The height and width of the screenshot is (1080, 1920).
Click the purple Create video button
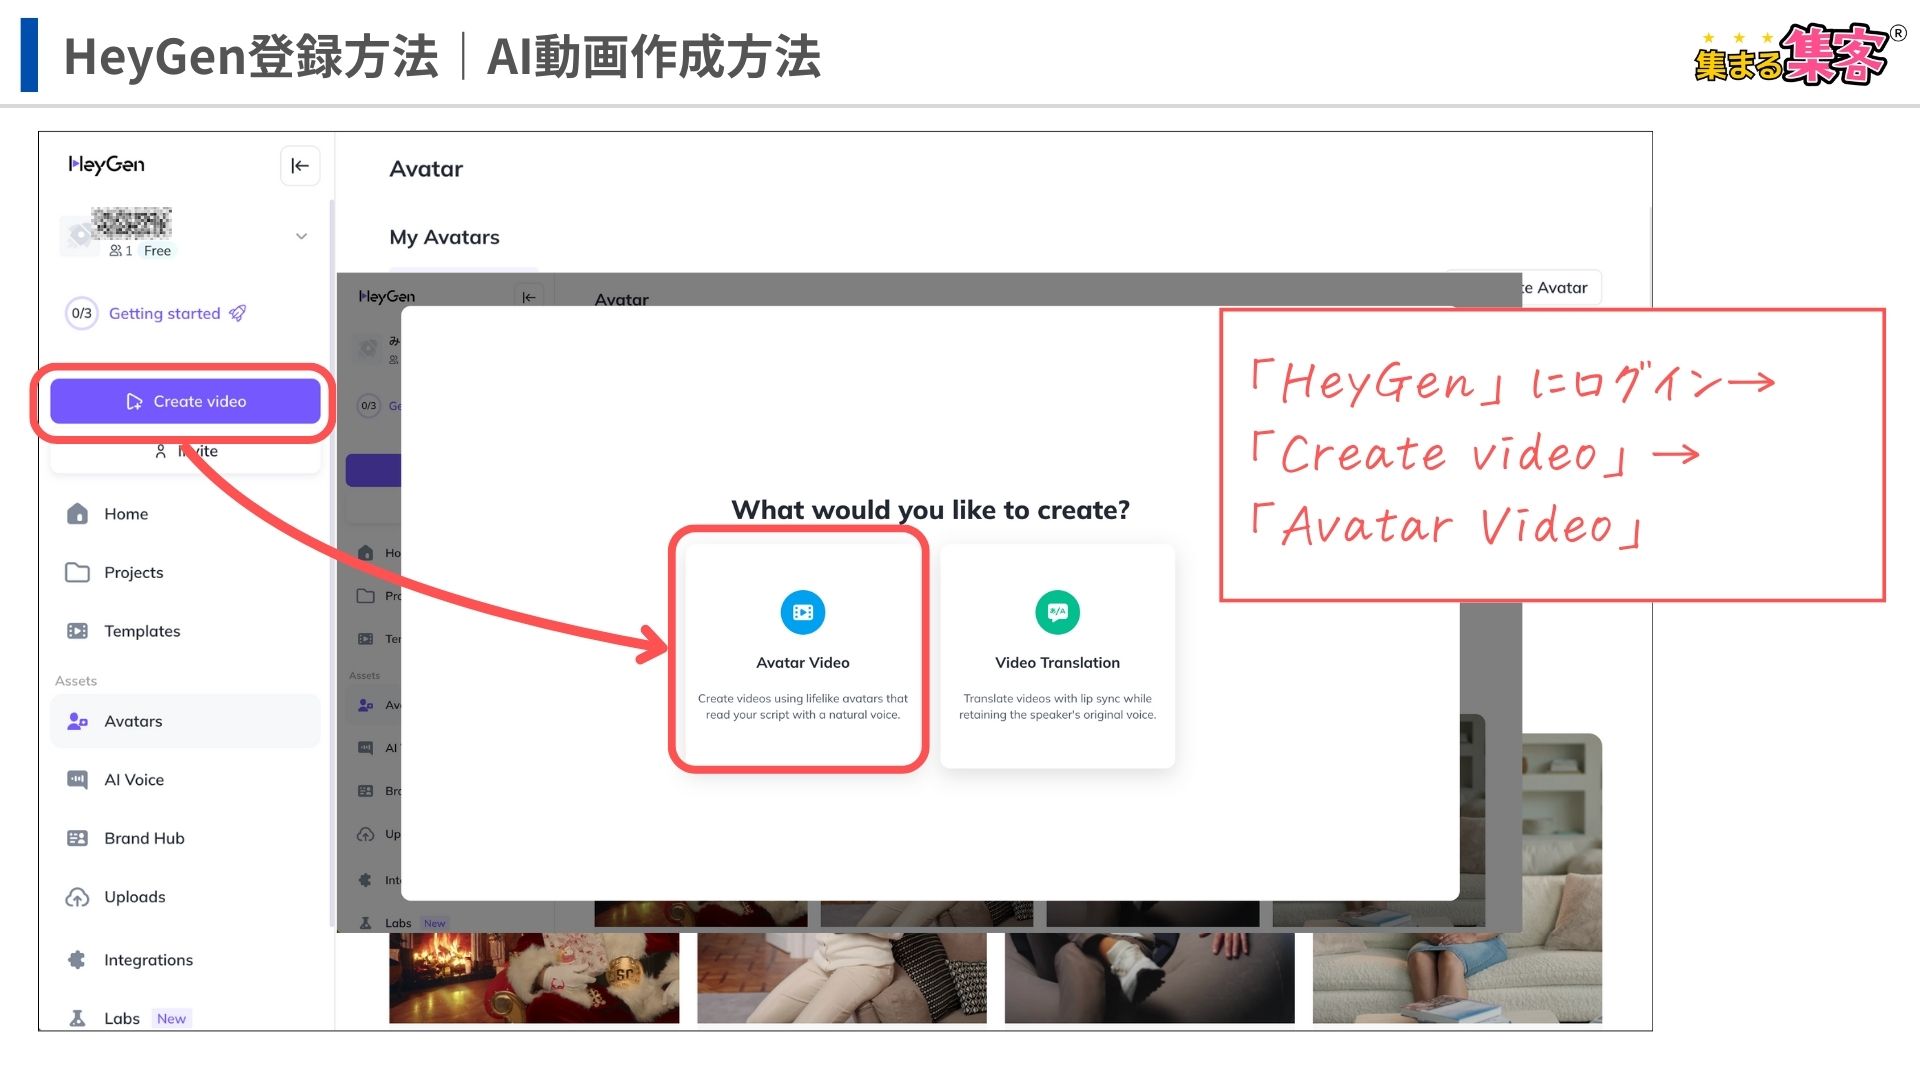click(185, 401)
